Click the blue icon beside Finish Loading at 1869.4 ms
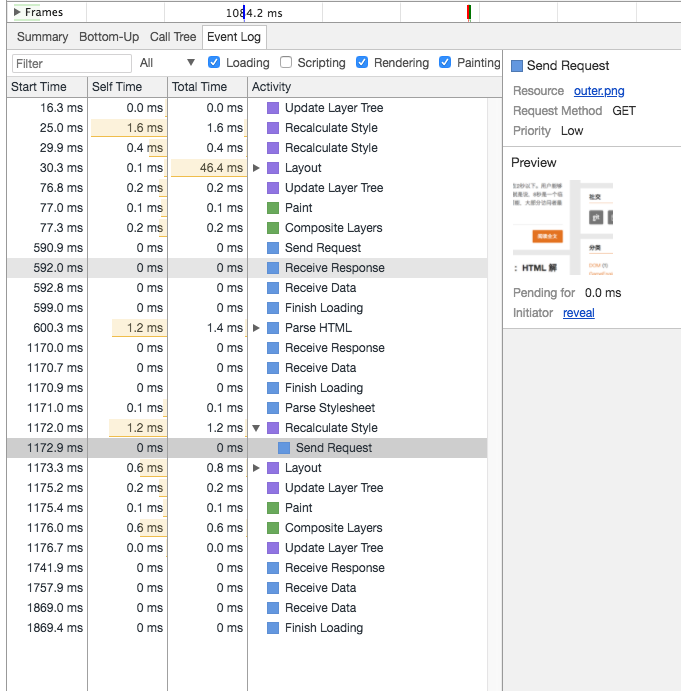This screenshot has height=691, width=681. pyautogui.click(x=273, y=628)
